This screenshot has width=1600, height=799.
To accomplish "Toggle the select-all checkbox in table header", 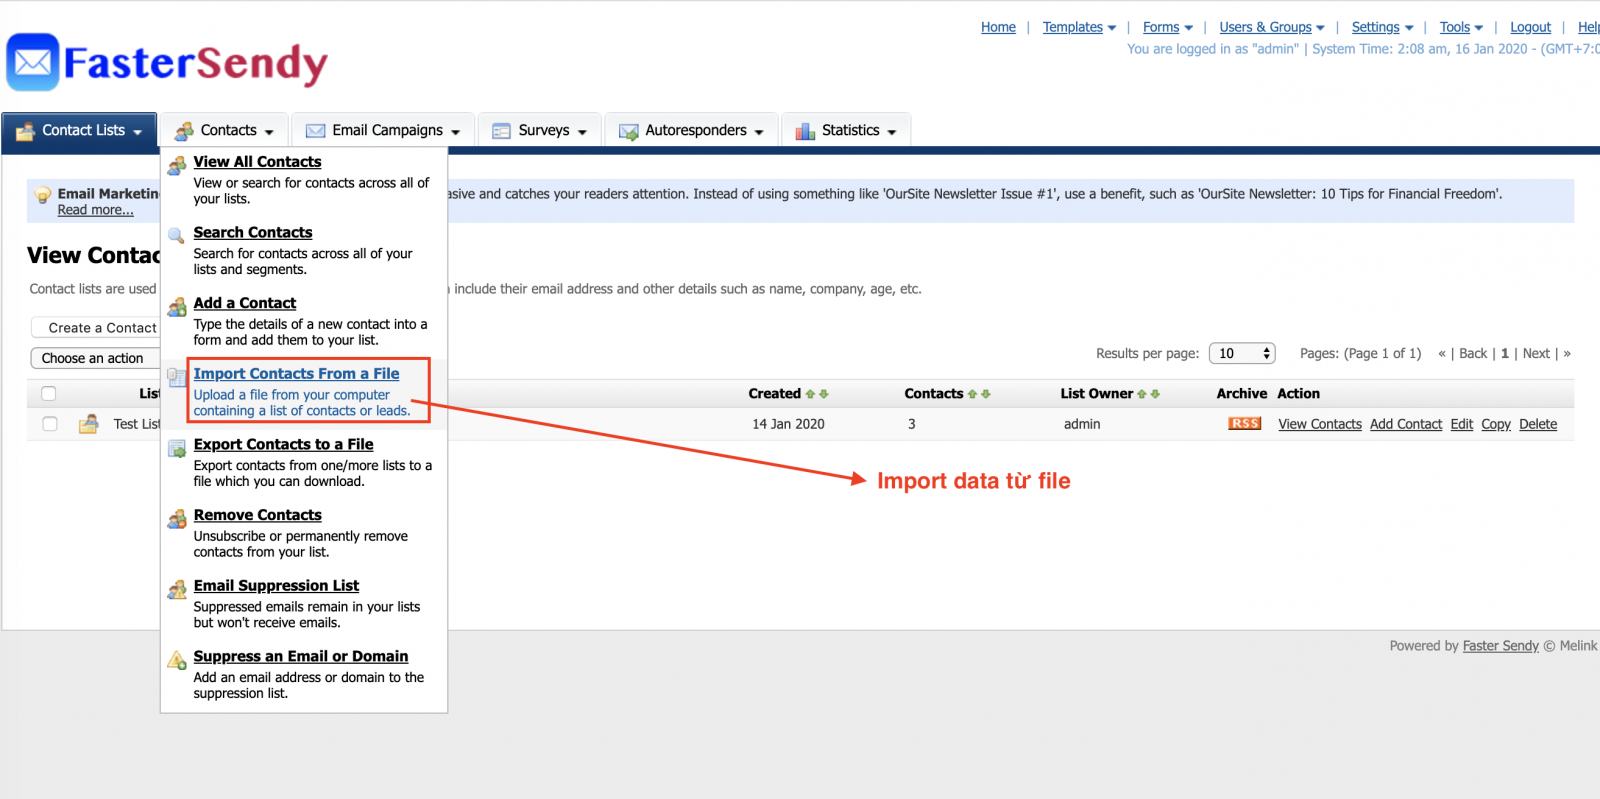I will click(x=49, y=394).
